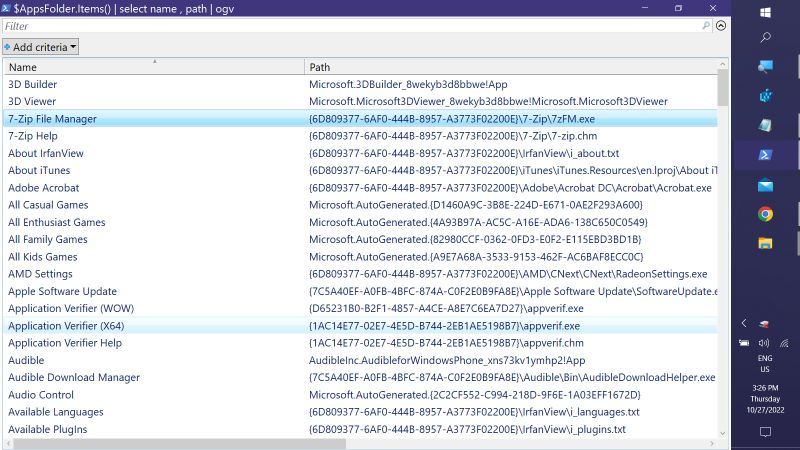Select the 3D Viewer row
The image size is (800, 450).
click(x=360, y=102)
